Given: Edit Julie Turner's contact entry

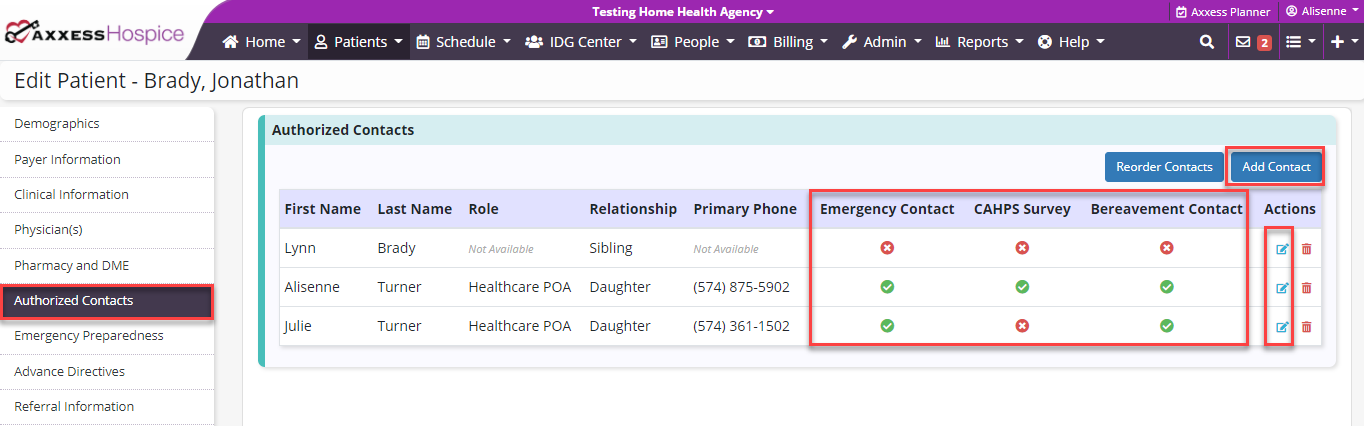Looking at the screenshot, I should pos(1282,327).
